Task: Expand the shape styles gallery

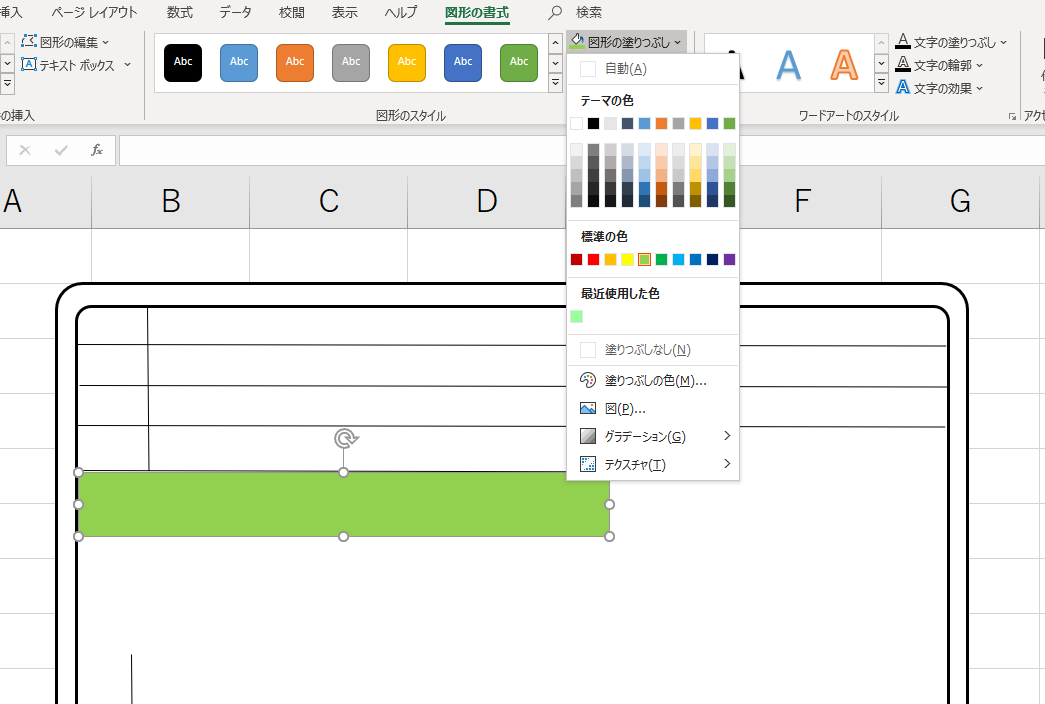Action: tap(555, 84)
